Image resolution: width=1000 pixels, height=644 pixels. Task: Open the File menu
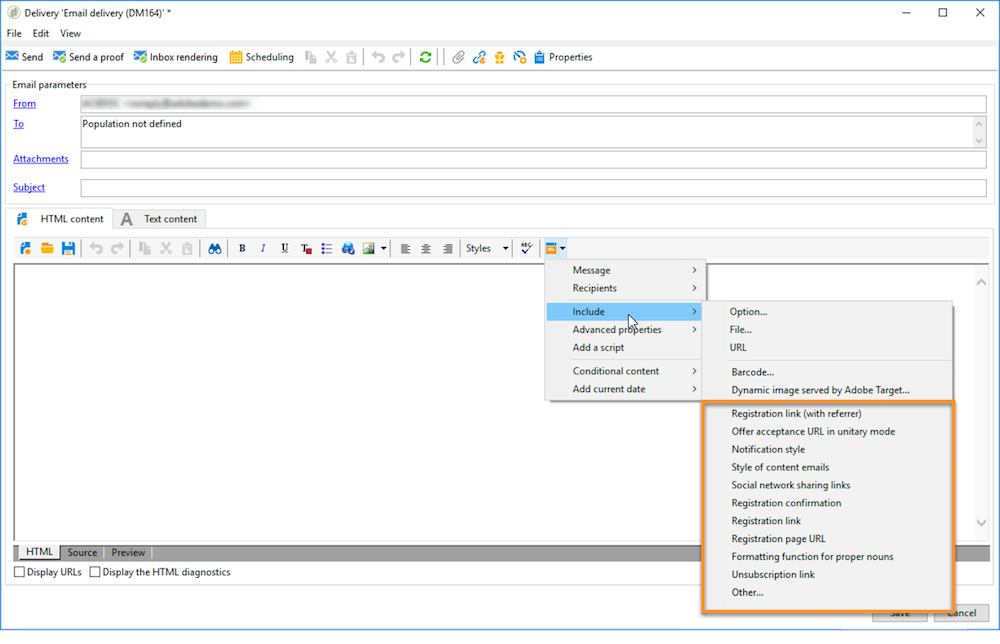(x=14, y=33)
